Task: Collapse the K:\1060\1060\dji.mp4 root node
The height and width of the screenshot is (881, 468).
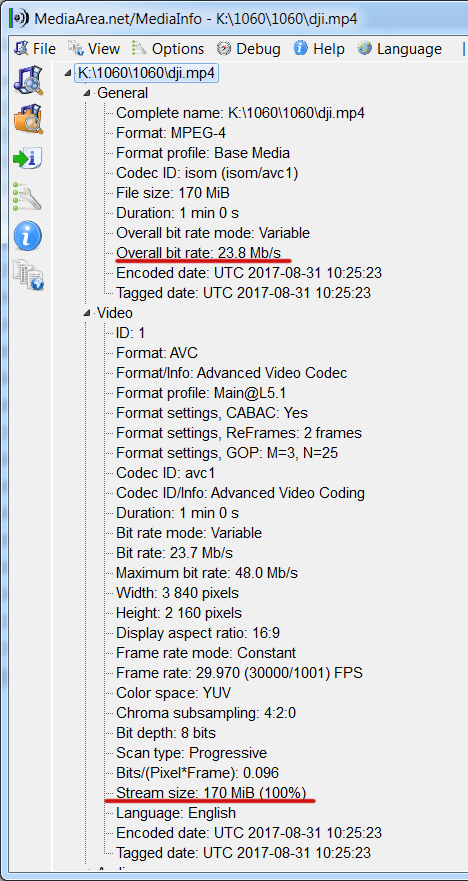Action: point(69,73)
